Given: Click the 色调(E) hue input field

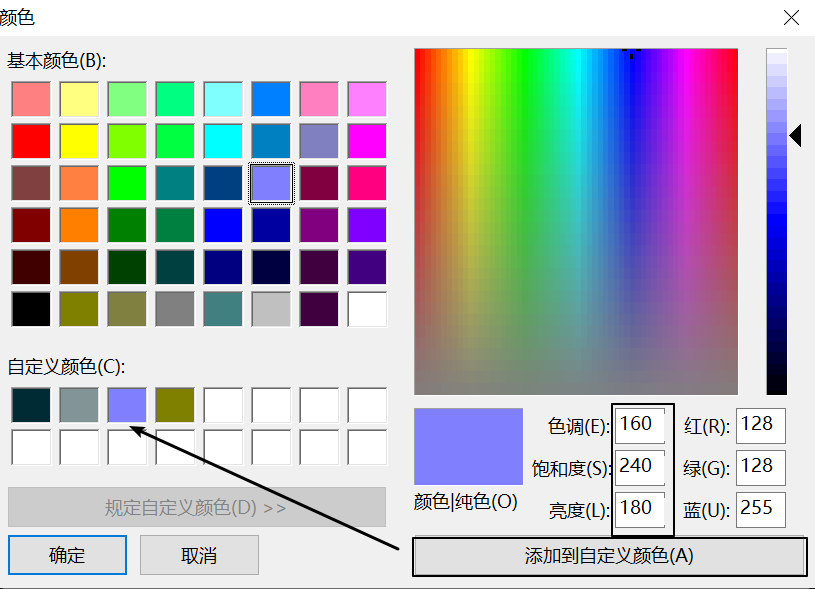Looking at the screenshot, I should [x=640, y=425].
